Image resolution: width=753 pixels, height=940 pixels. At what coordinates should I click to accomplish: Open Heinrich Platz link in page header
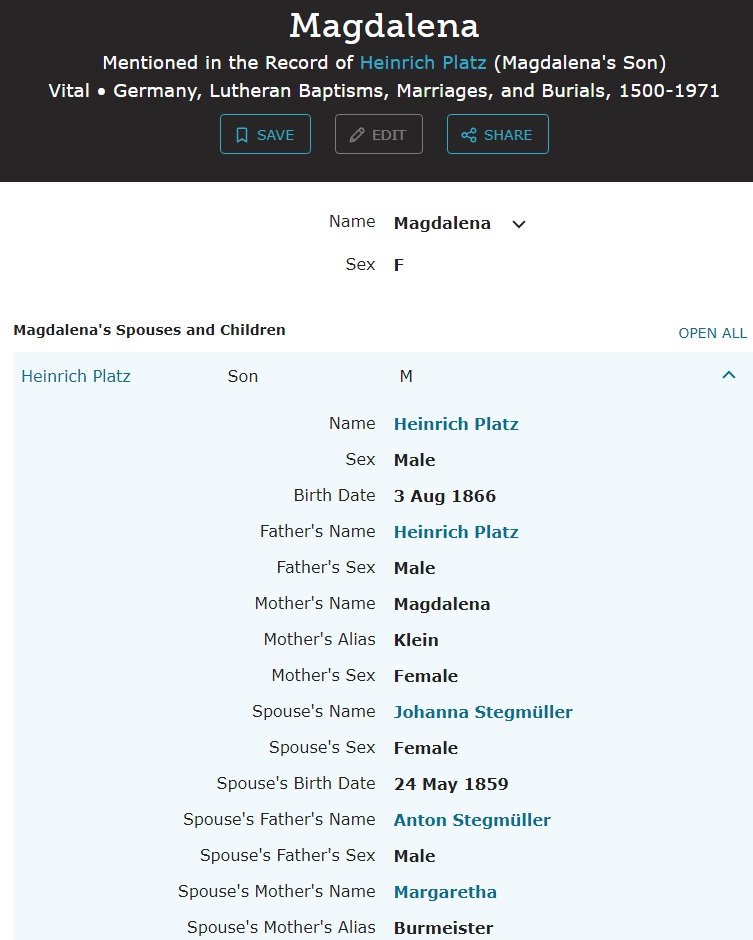424,63
